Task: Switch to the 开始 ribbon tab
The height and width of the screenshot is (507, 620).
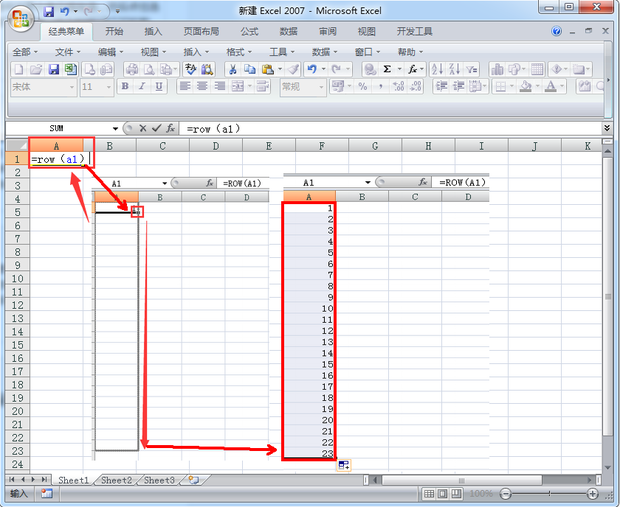Action: [x=114, y=31]
